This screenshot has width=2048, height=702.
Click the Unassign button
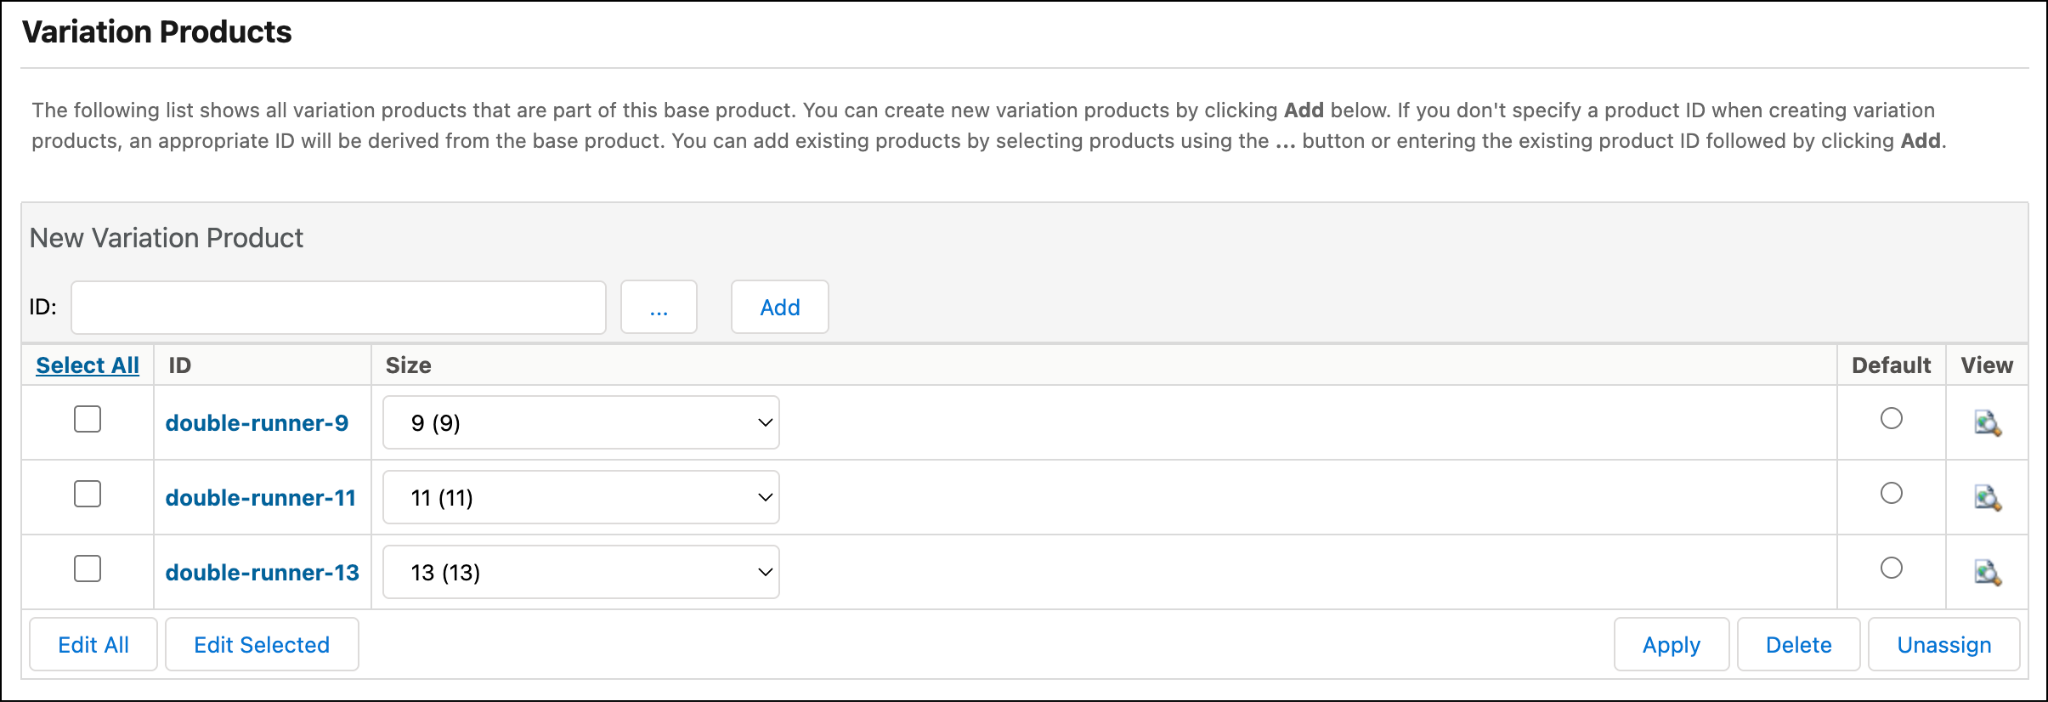pos(1944,645)
